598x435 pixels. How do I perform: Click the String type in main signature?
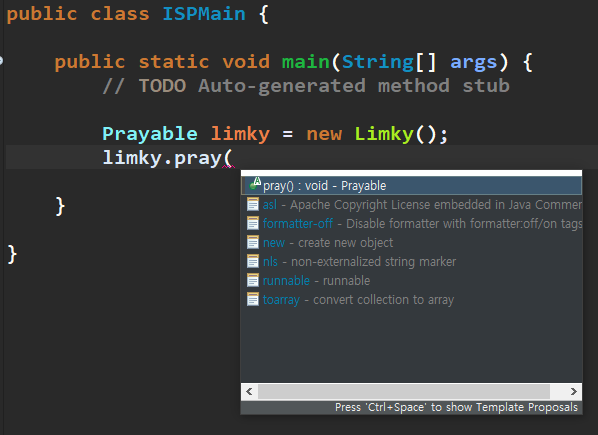(378, 62)
